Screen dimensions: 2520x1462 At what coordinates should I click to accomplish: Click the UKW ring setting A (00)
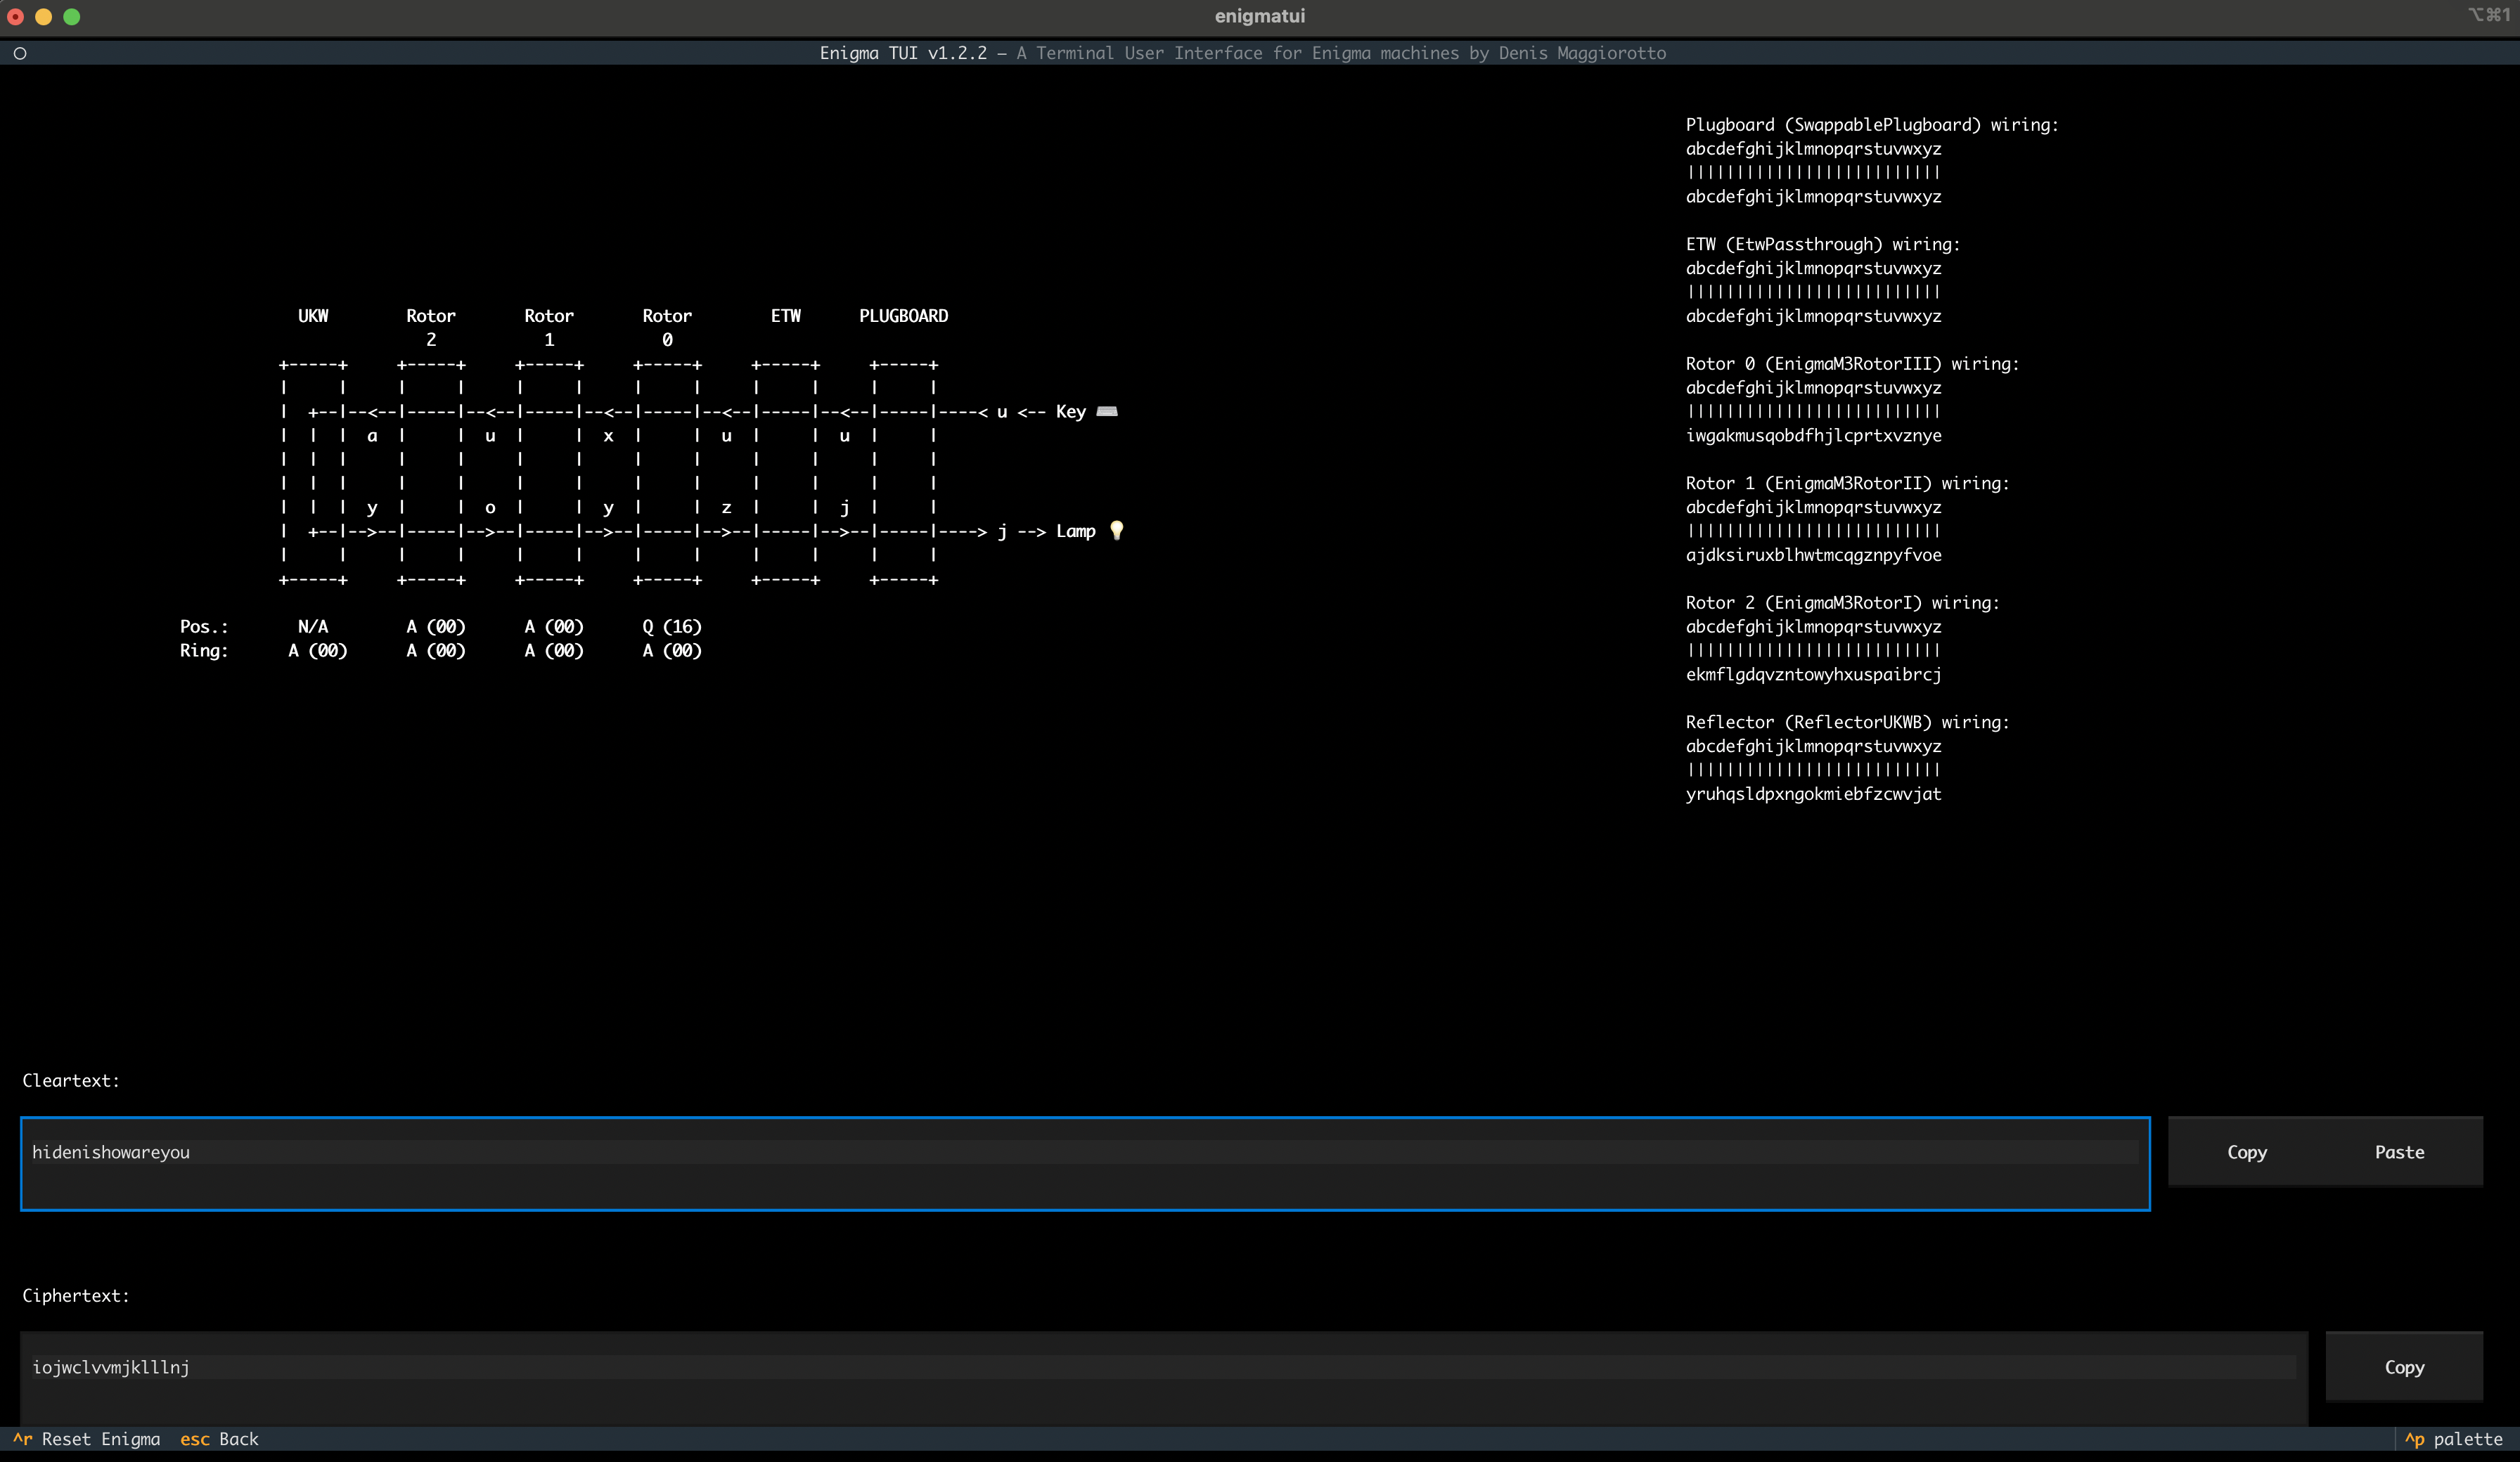(318, 651)
